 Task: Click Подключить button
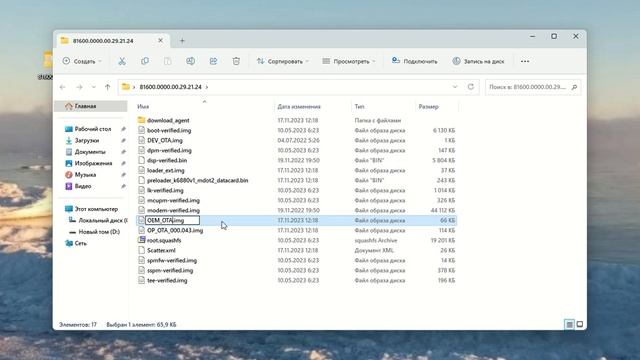point(414,61)
